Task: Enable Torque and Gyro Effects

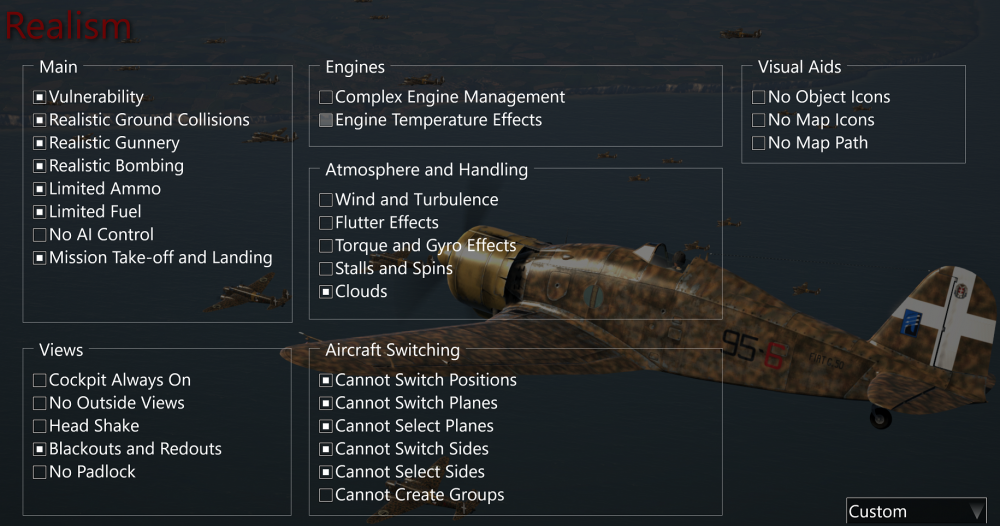Action: tap(326, 246)
